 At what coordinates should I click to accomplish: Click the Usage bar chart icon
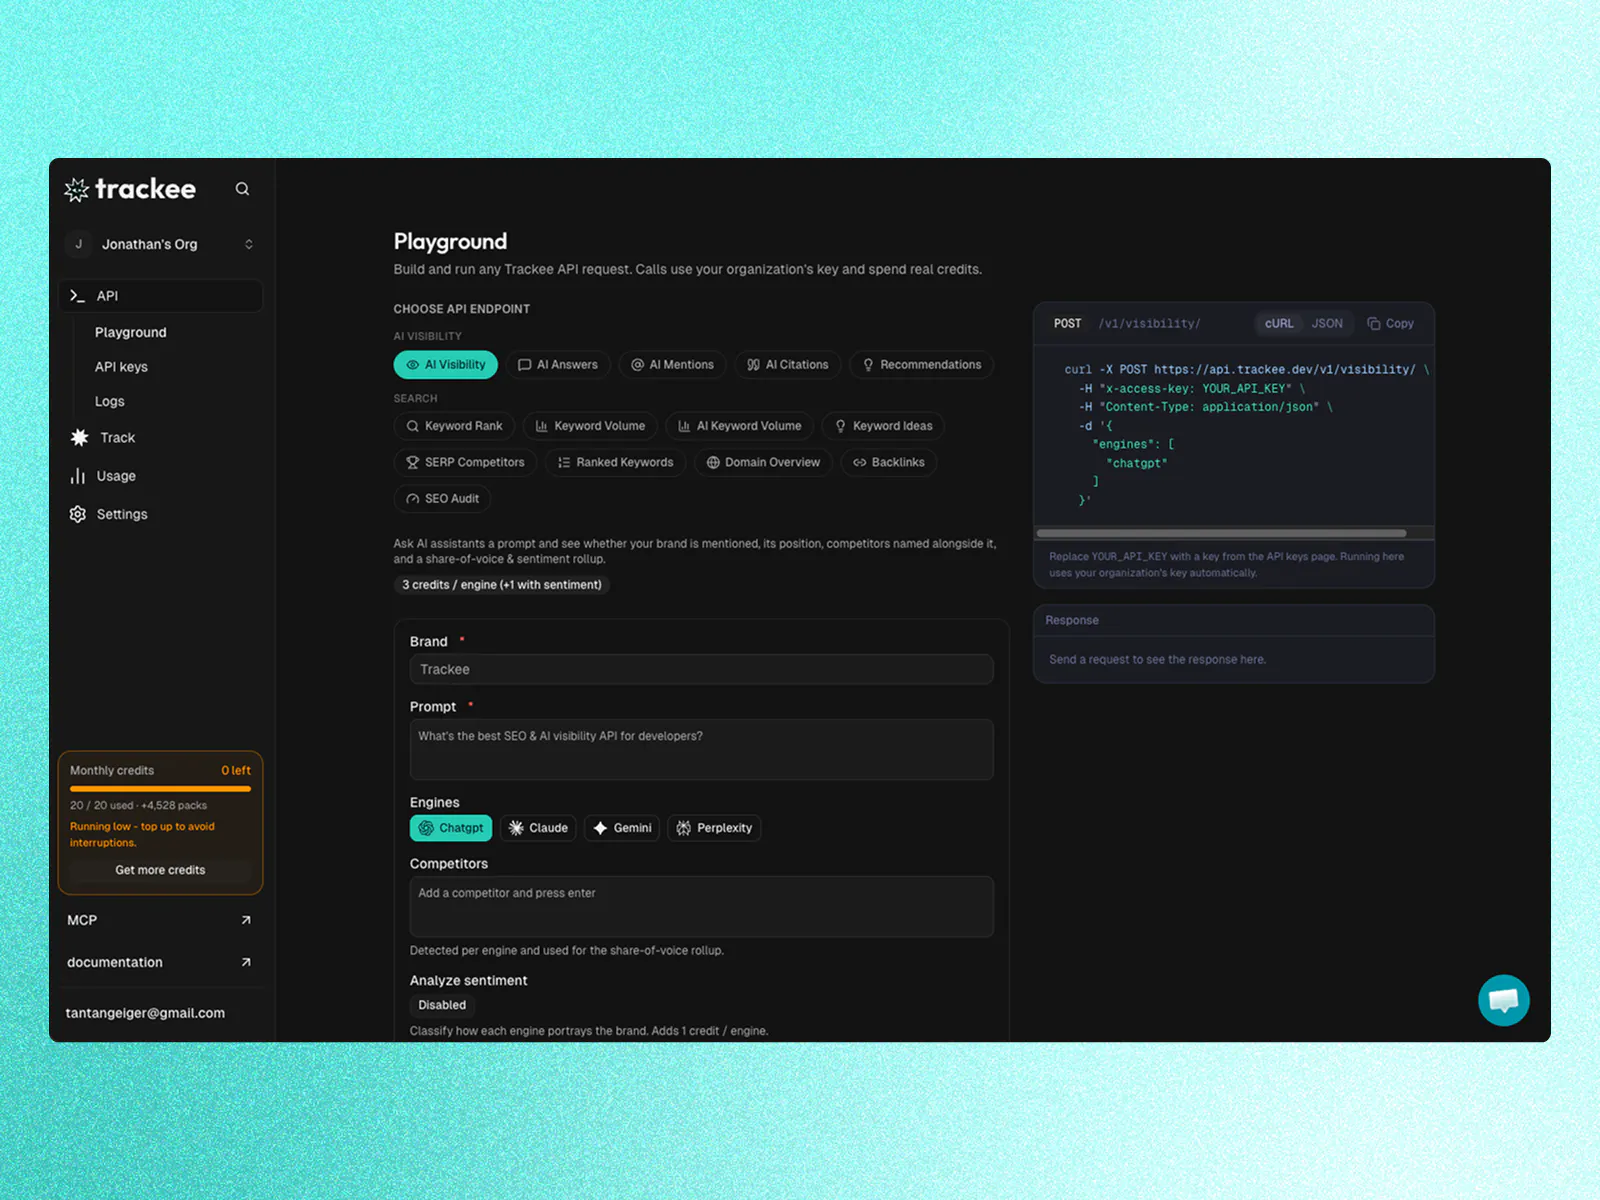(78, 476)
